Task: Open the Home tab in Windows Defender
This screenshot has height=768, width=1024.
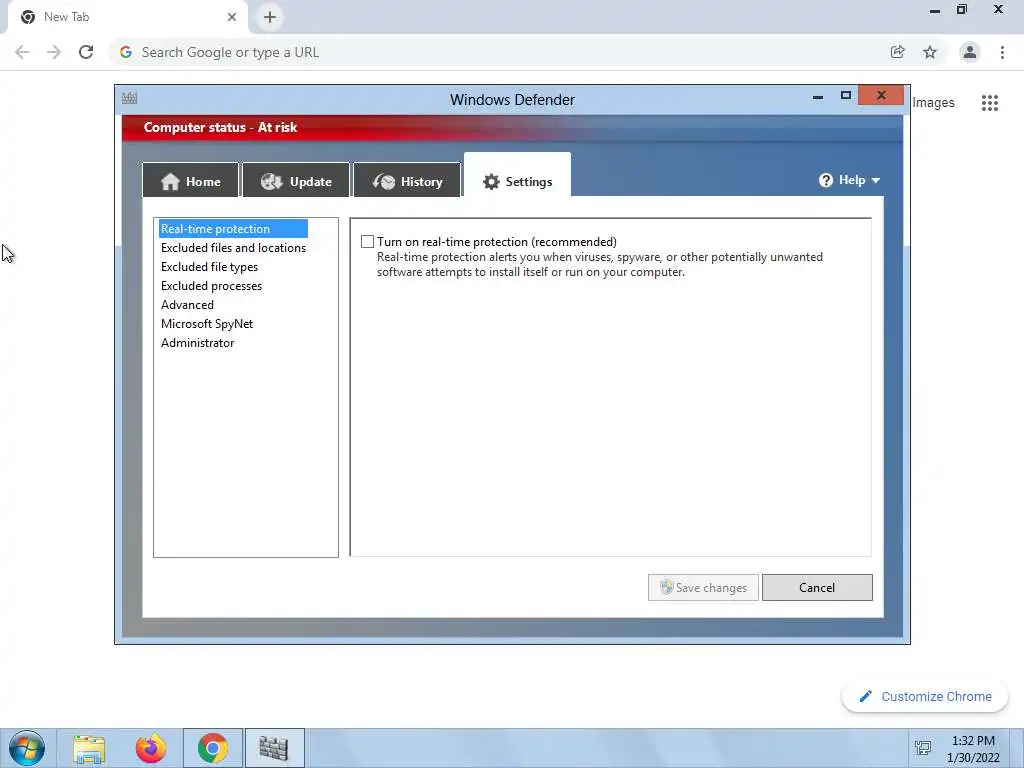Action: (x=191, y=181)
